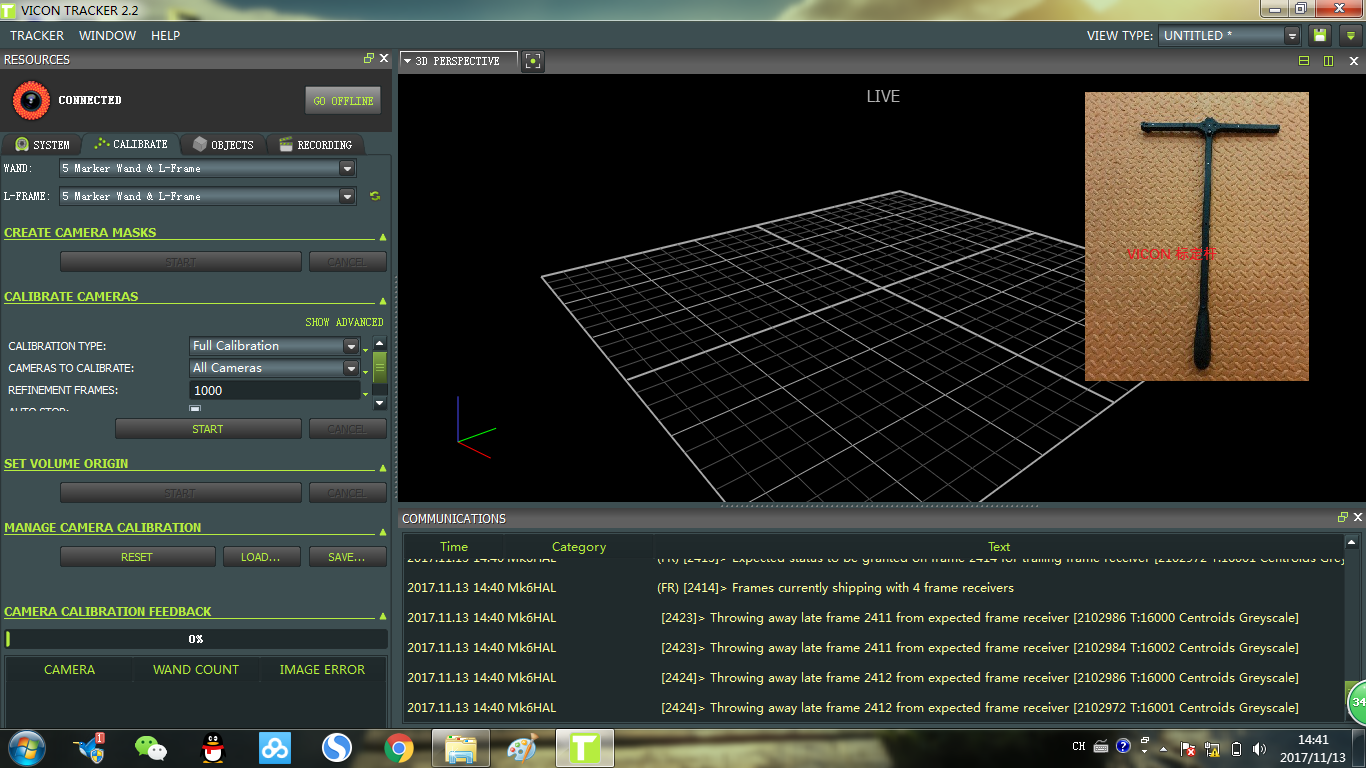Switch to the Objects tab
The width and height of the screenshot is (1366, 768).
coord(223,144)
